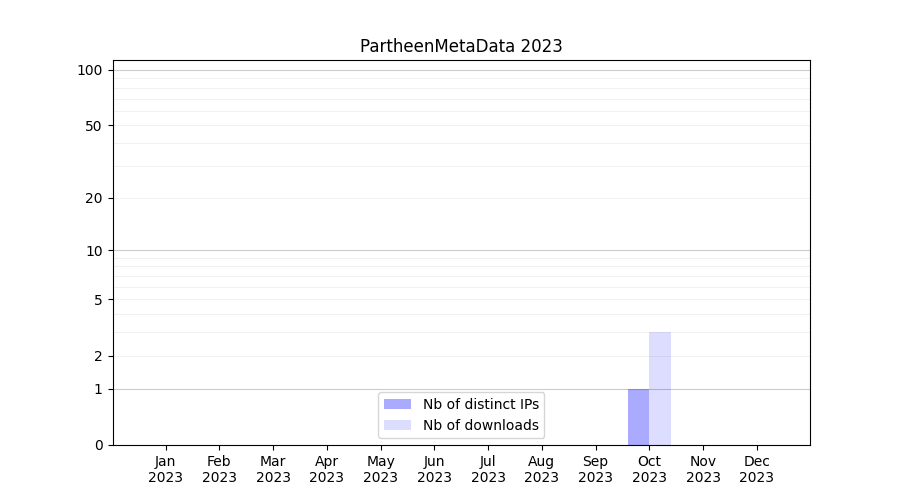900x500 pixels.
Task: Select the May 2023 axis tick label
Action: pos(380,469)
